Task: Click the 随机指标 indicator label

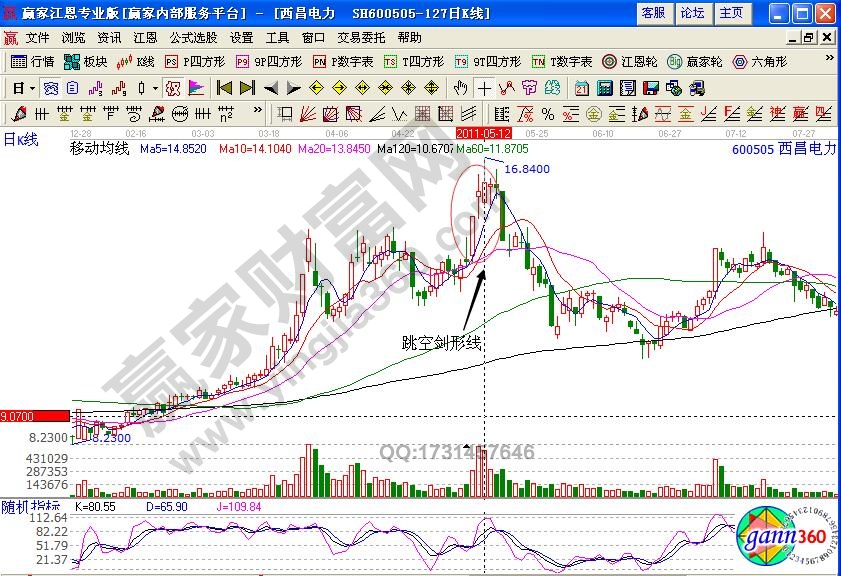Action: pyautogui.click(x=31, y=506)
